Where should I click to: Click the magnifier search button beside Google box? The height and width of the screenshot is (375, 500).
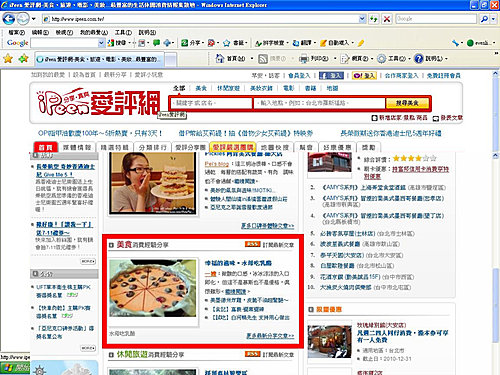[x=484, y=19]
